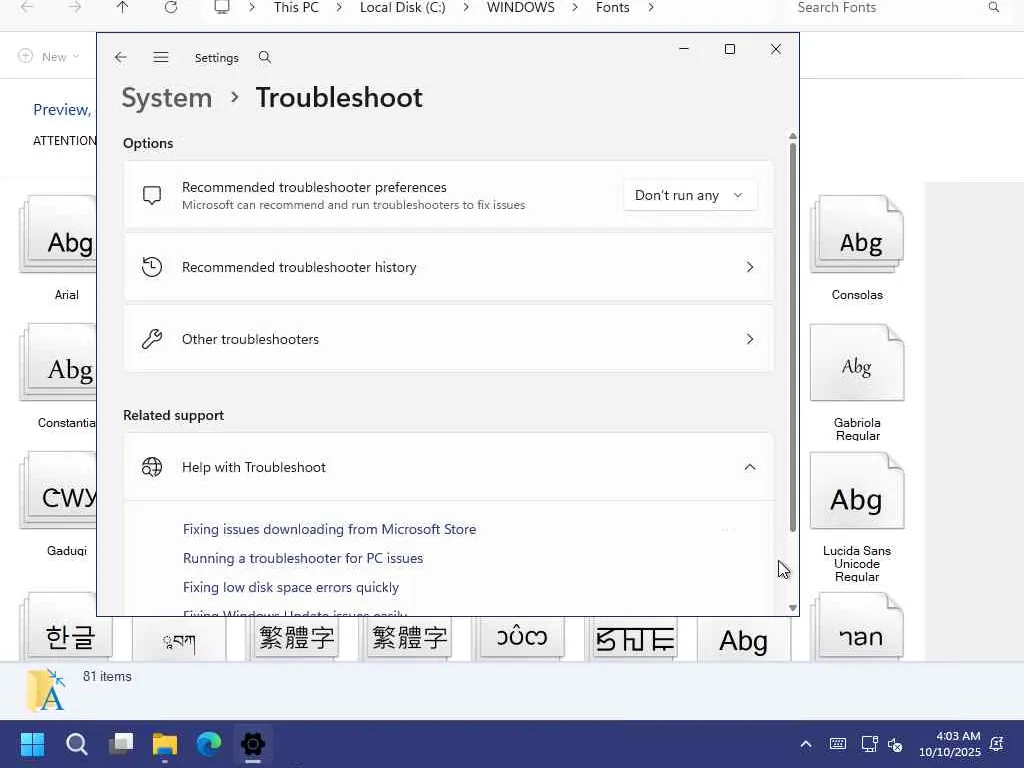
Task: Open notifications bell on taskbar
Action: pyautogui.click(x=997, y=744)
